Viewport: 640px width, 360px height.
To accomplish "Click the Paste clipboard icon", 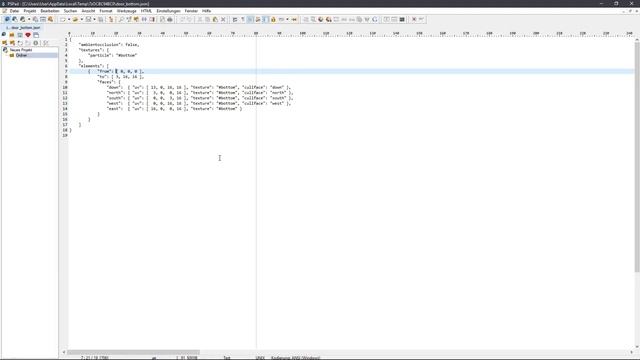I will click(x=215, y=19).
